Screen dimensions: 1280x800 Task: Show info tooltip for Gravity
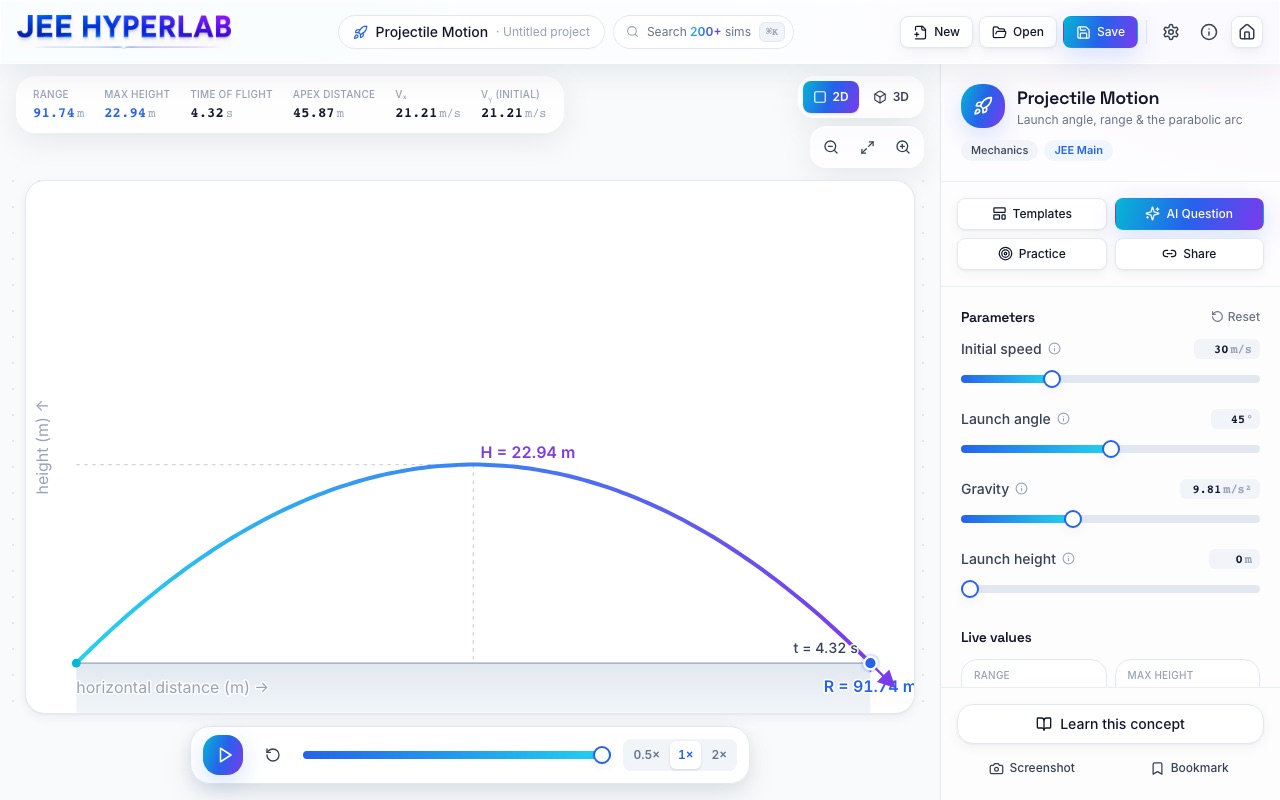(x=1021, y=489)
